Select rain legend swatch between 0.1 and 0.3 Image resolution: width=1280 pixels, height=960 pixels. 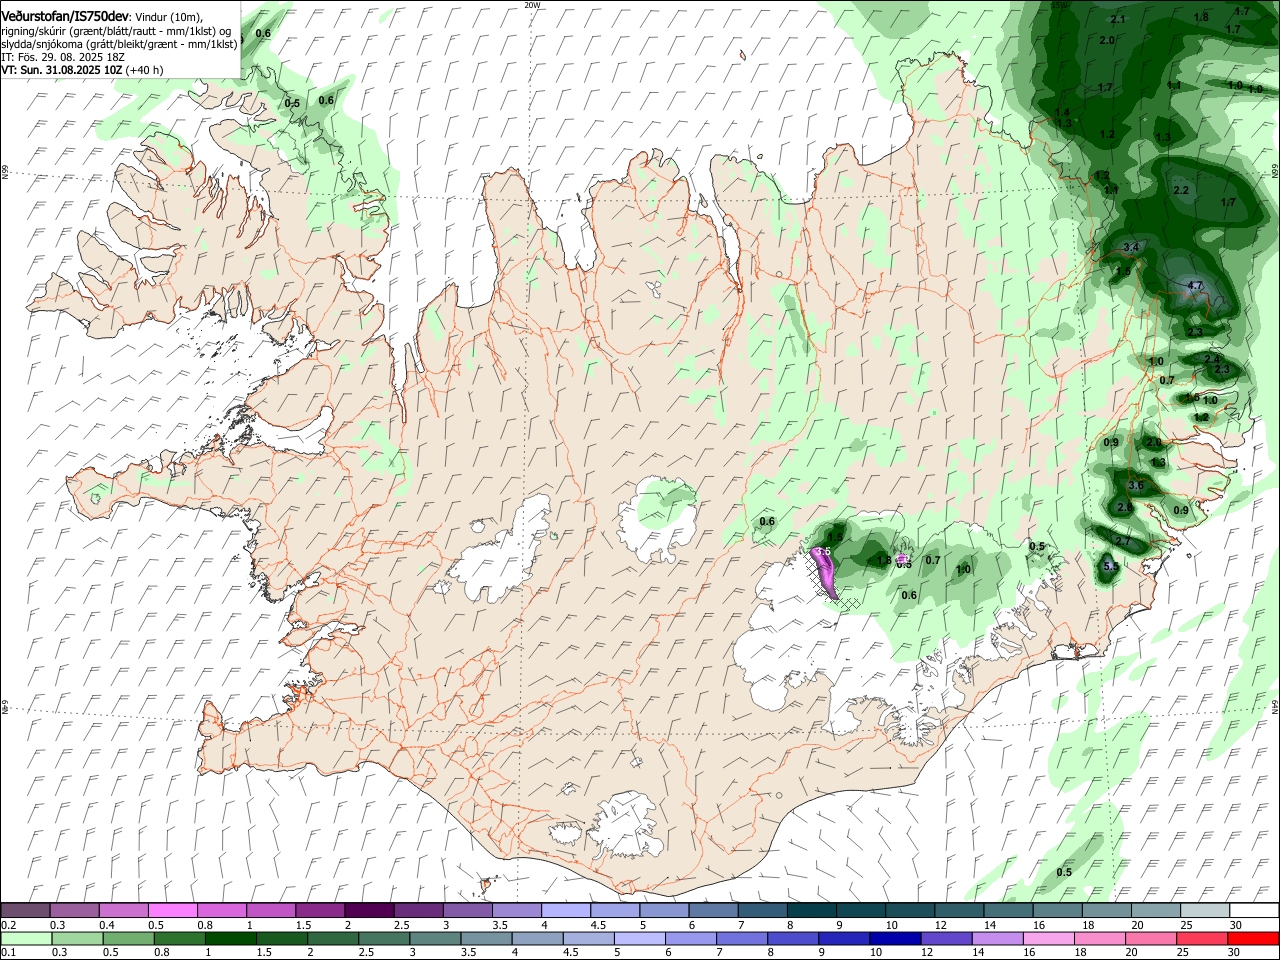pos(27,939)
